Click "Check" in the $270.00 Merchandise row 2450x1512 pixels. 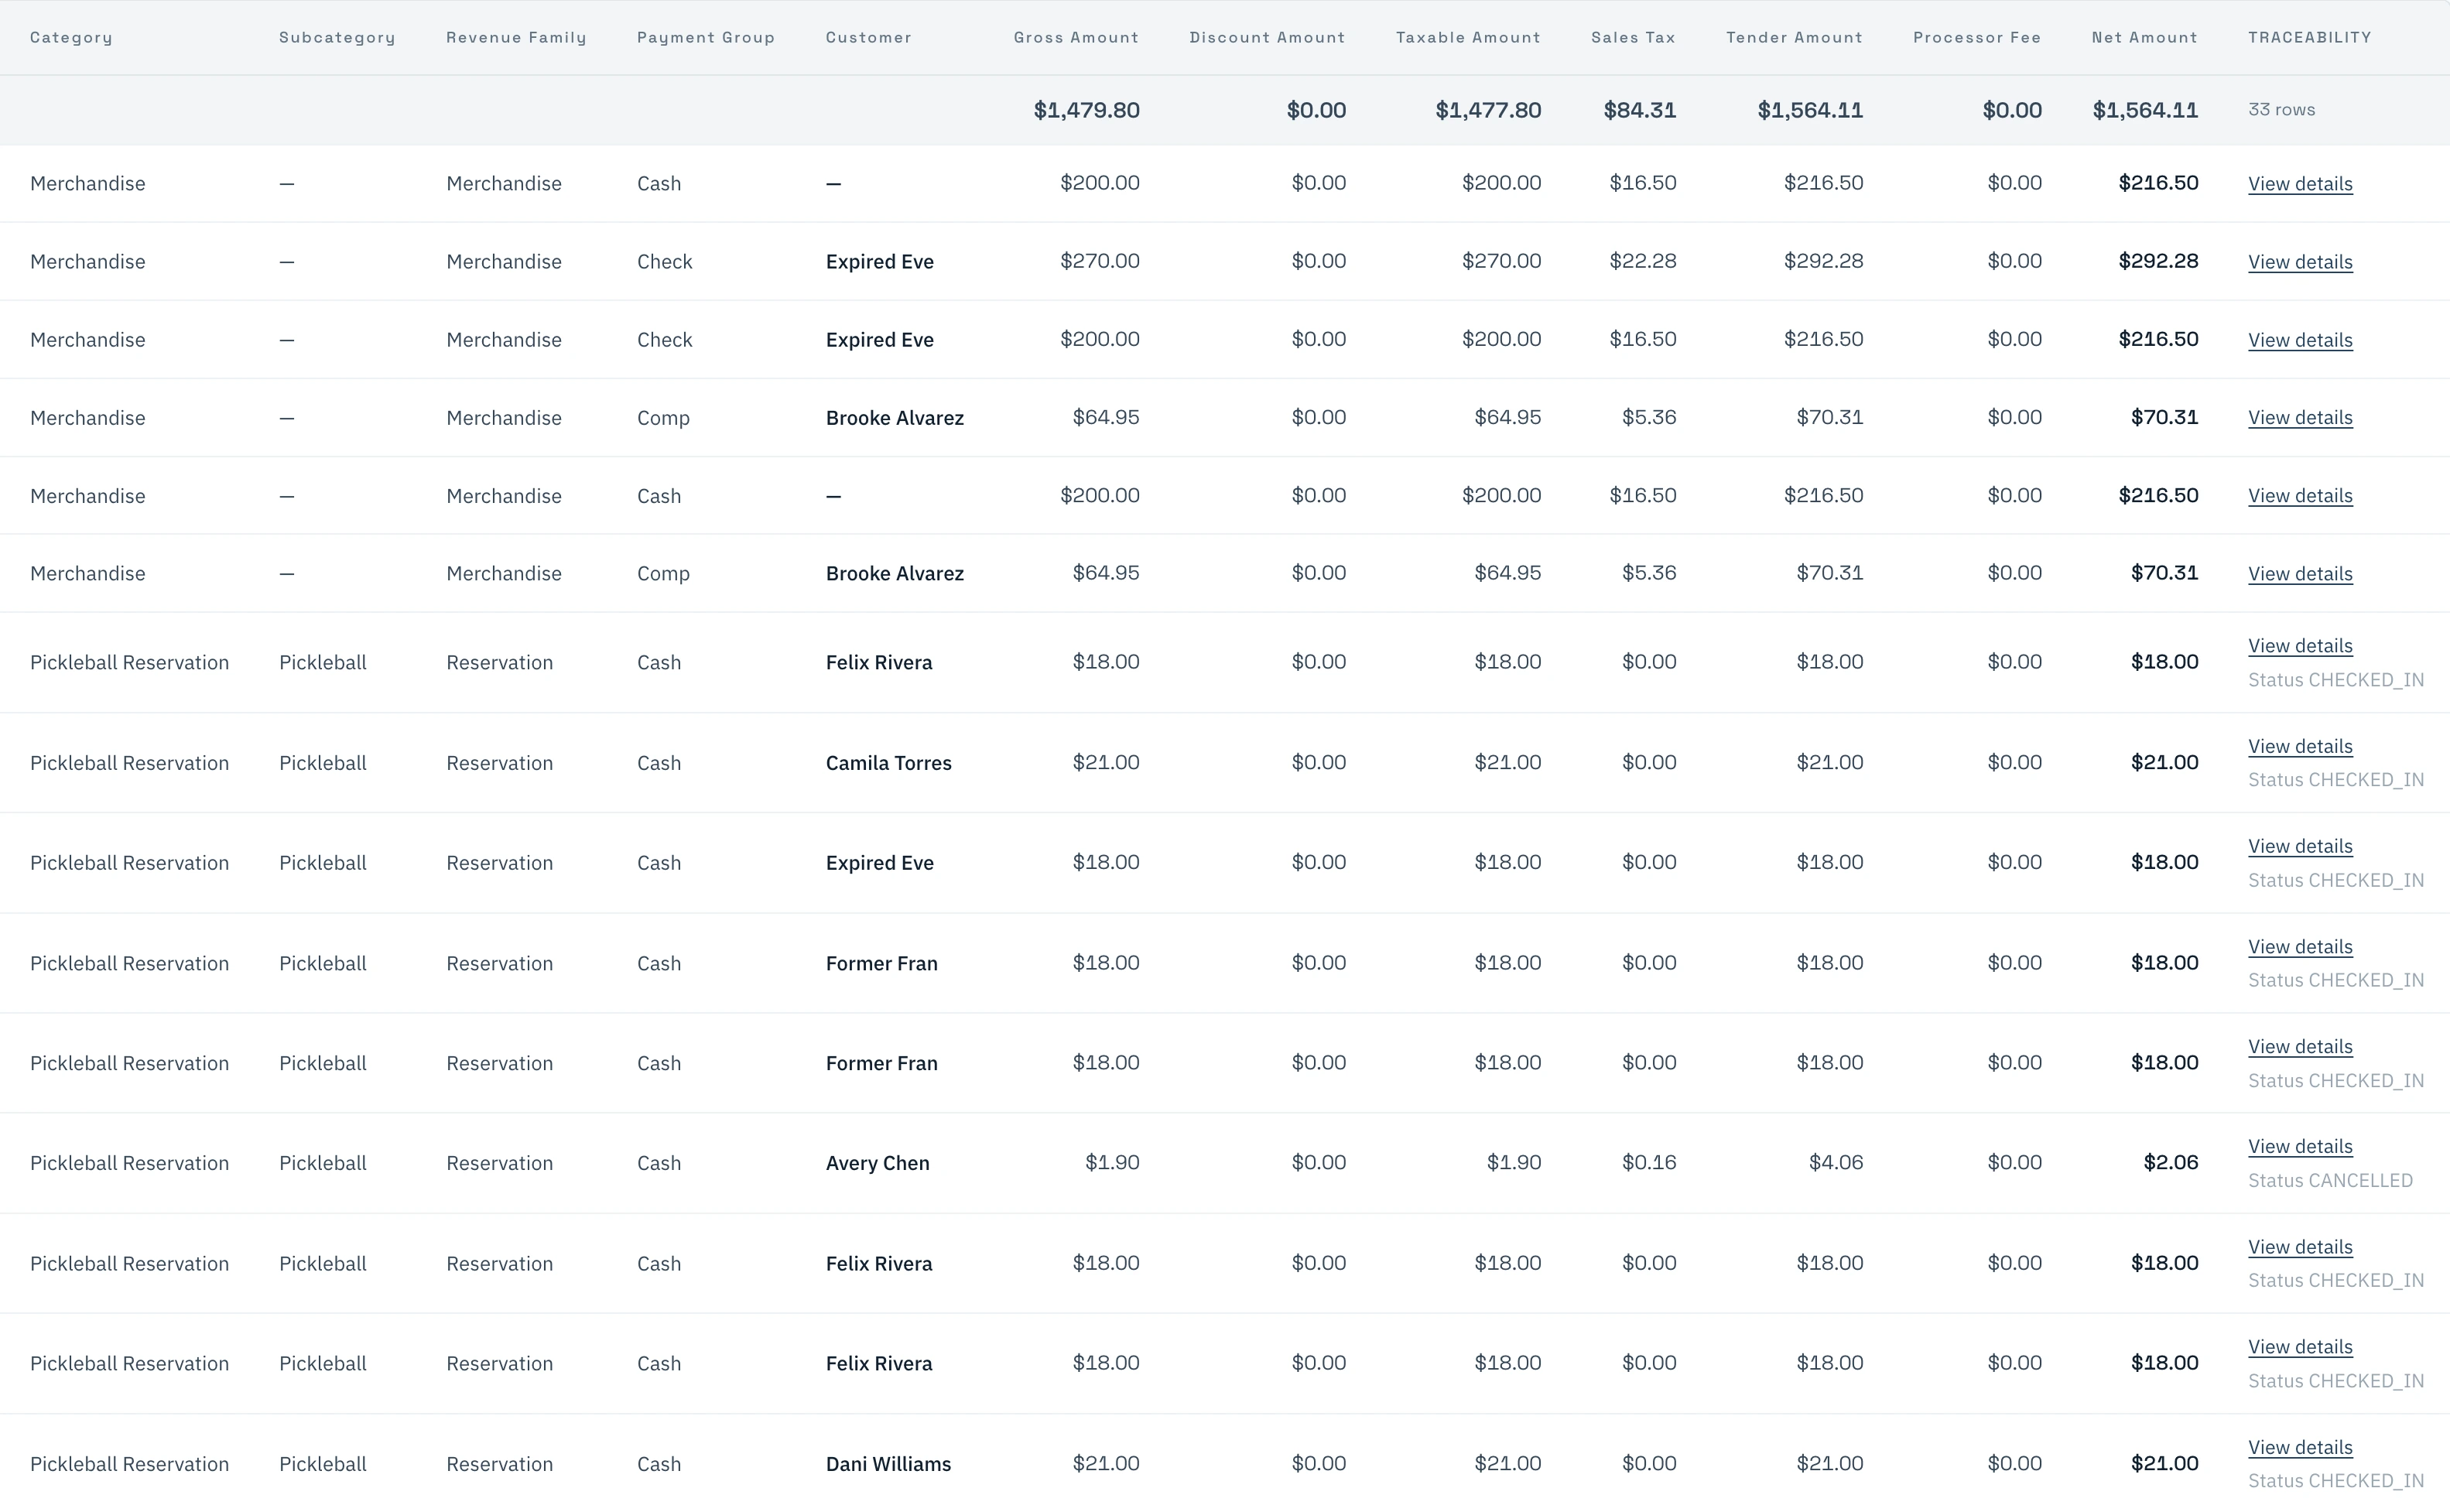click(664, 262)
